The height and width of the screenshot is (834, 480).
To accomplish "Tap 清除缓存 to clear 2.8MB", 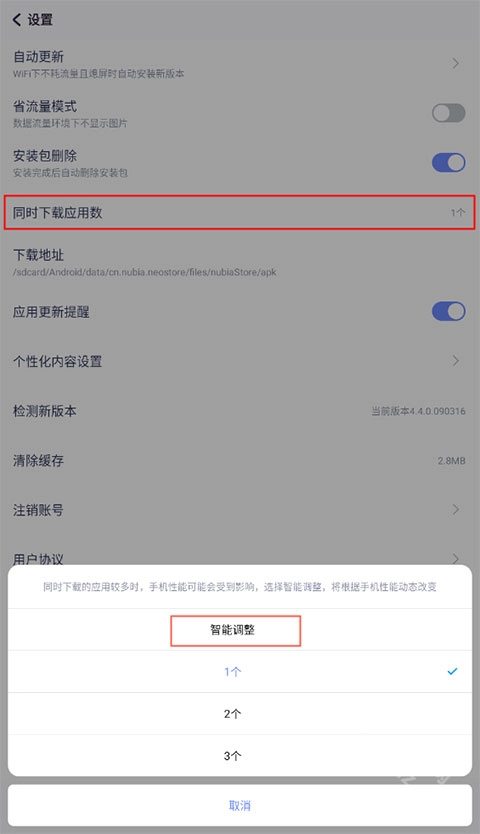I will [239, 460].
